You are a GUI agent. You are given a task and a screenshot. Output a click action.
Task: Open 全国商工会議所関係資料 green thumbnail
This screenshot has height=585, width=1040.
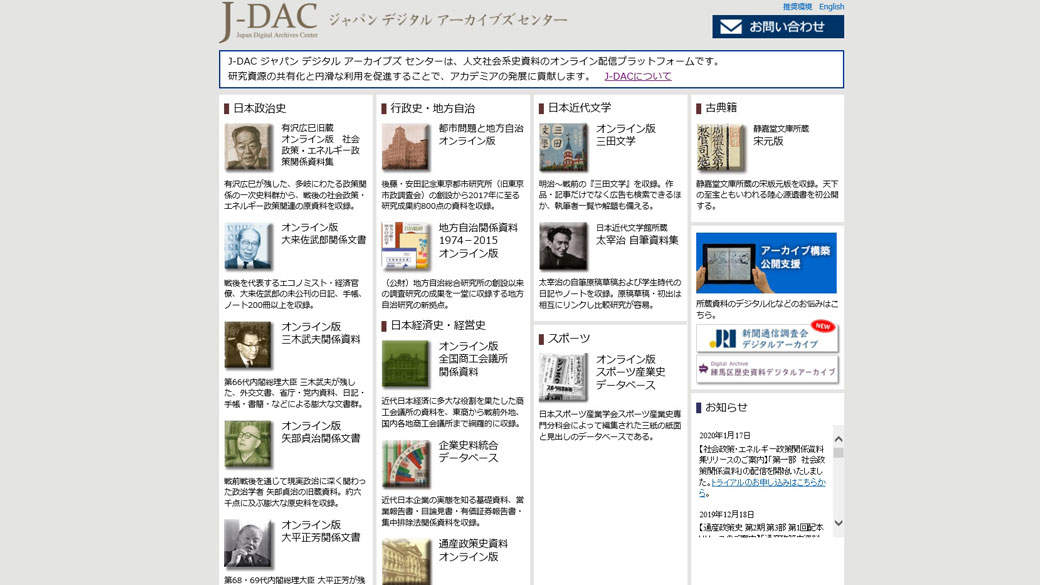click(x=405, y=364)
